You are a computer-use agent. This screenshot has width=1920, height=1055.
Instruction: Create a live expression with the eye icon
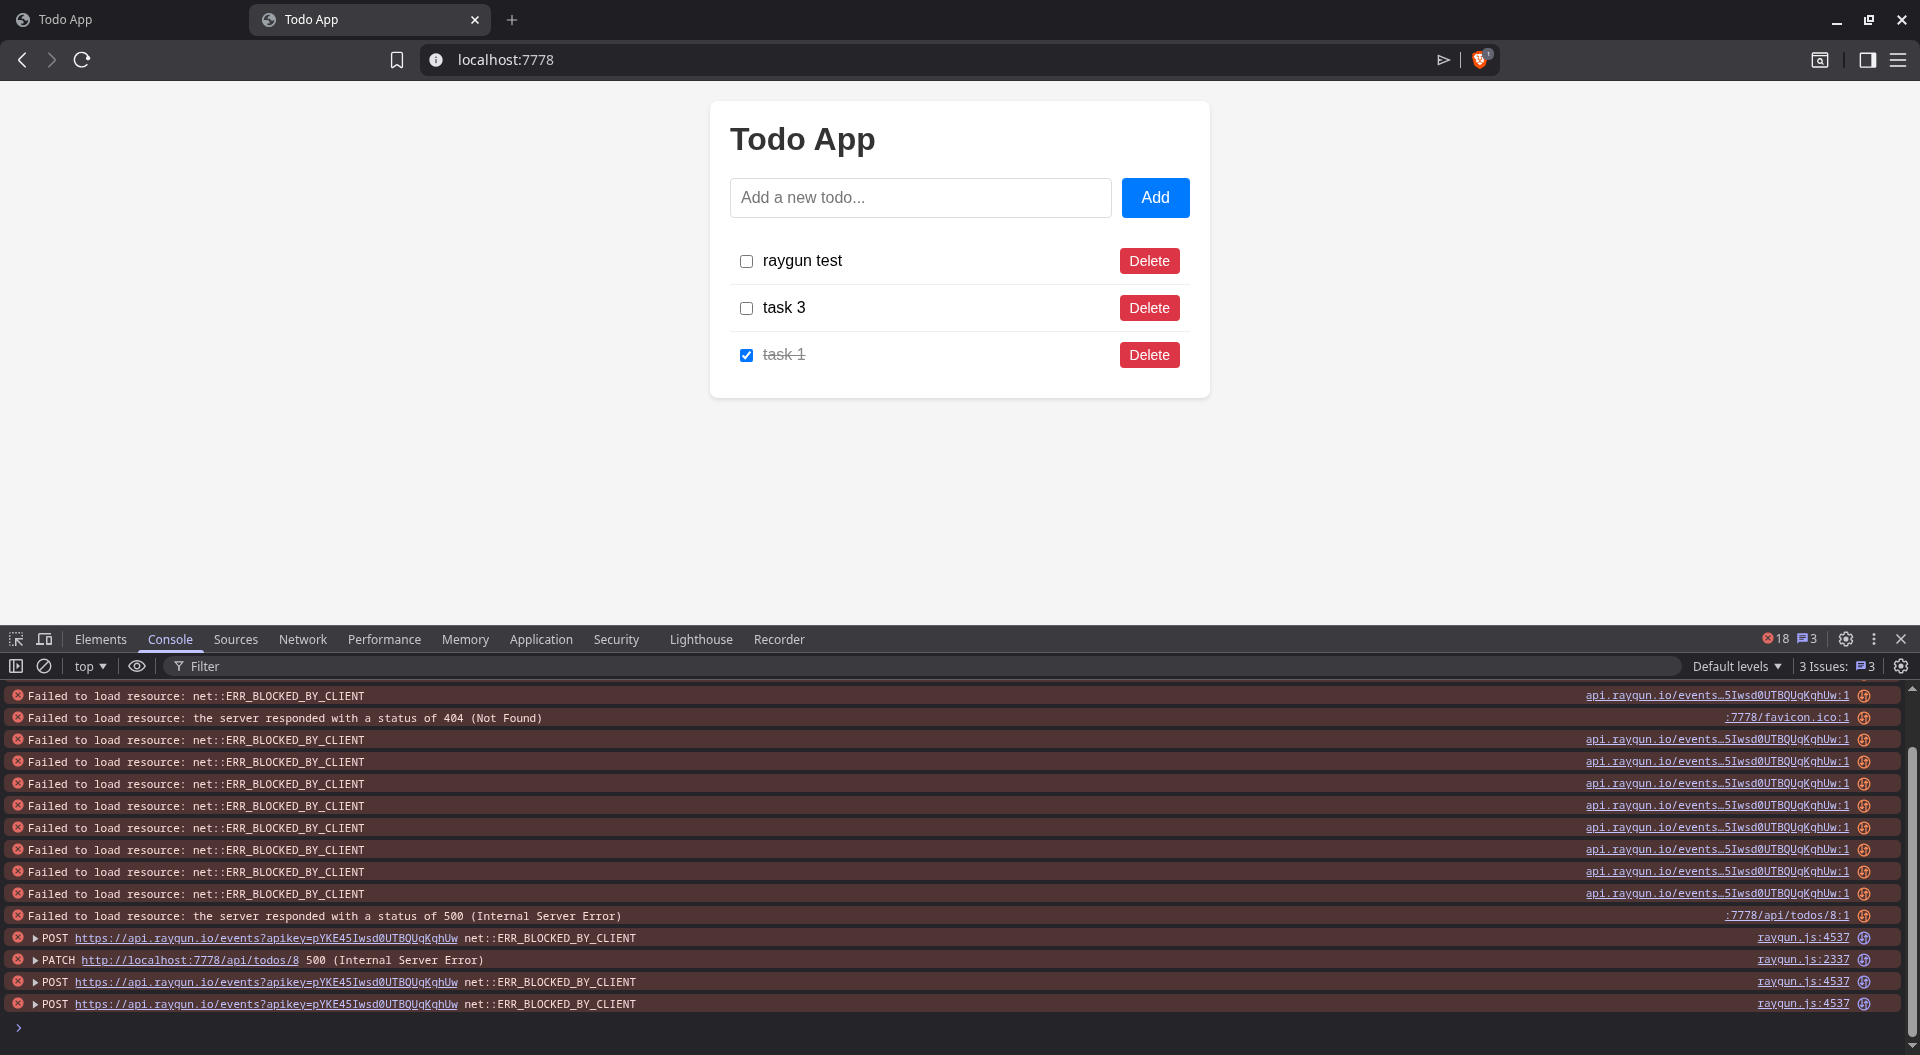pos(137,666)
